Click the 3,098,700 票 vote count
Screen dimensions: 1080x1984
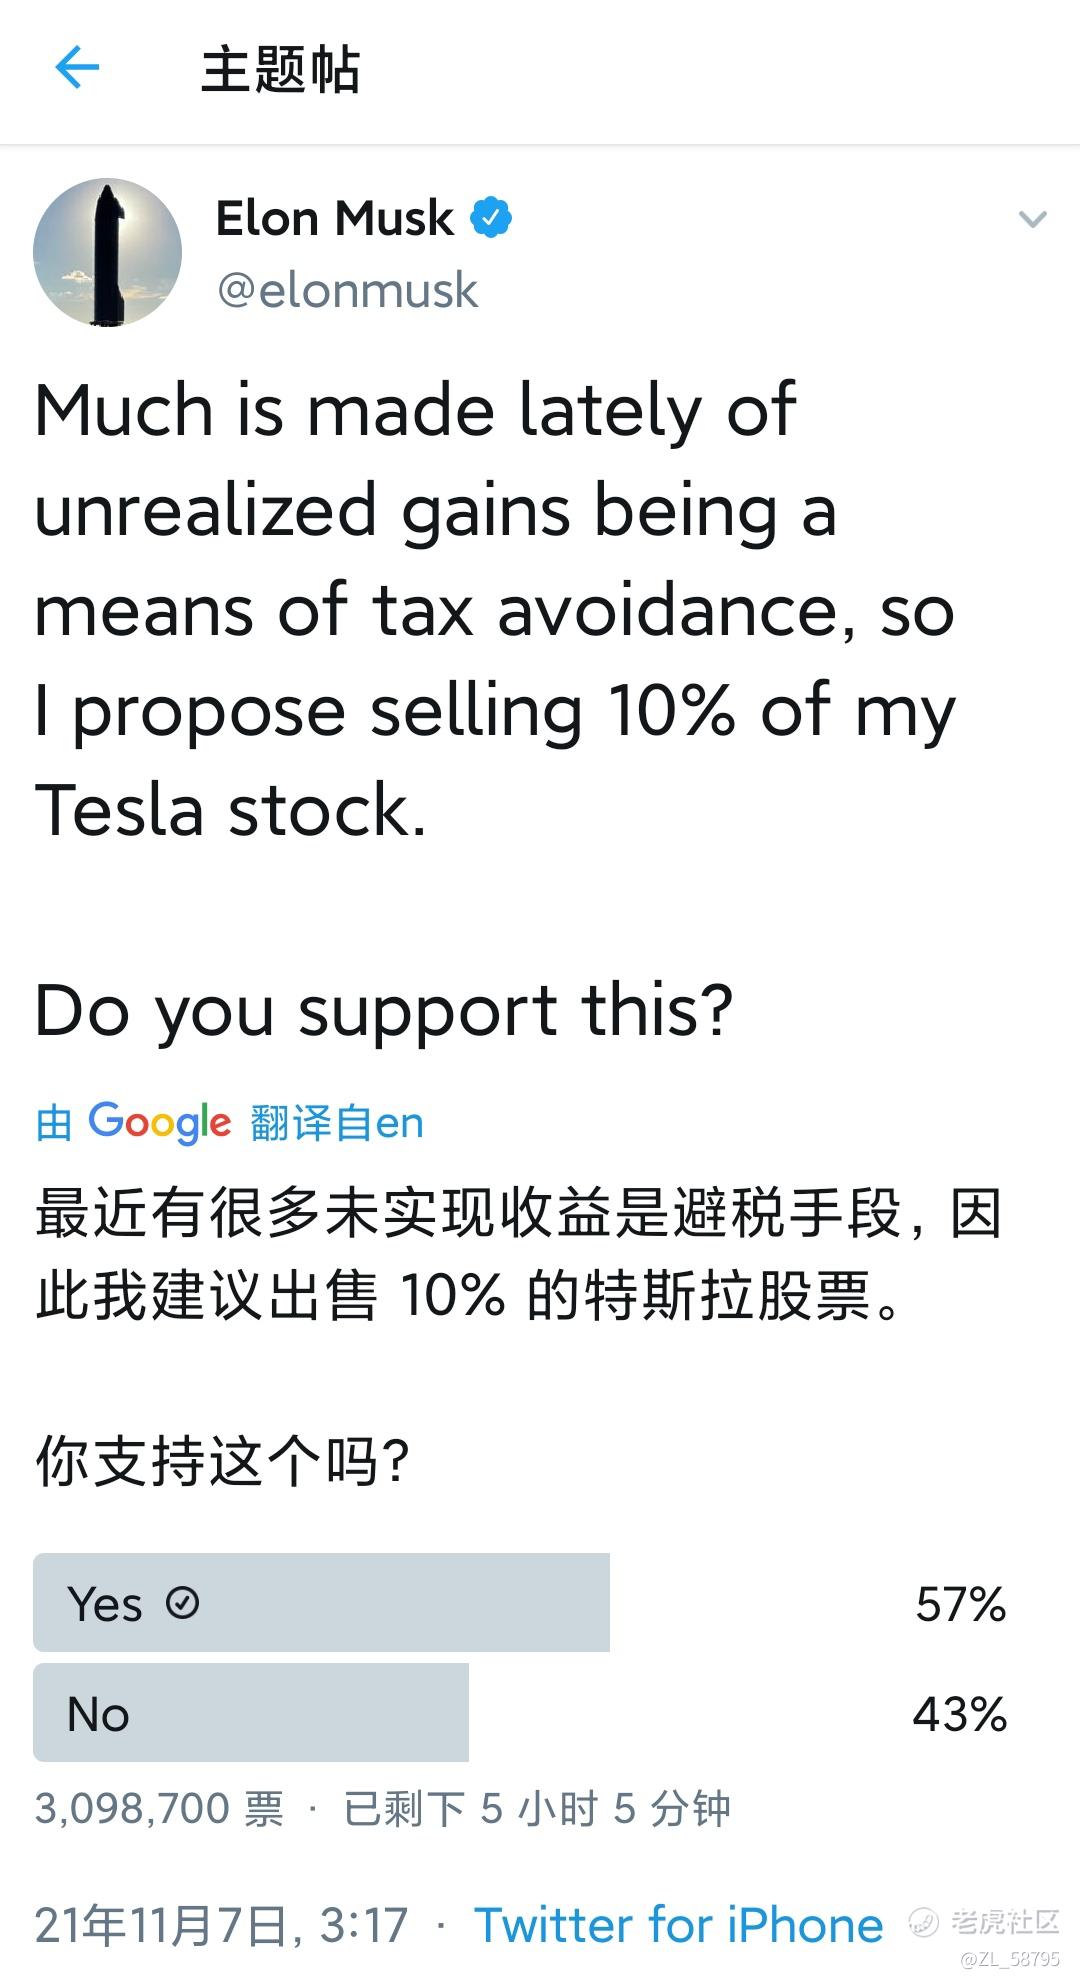pos(159,1809)
